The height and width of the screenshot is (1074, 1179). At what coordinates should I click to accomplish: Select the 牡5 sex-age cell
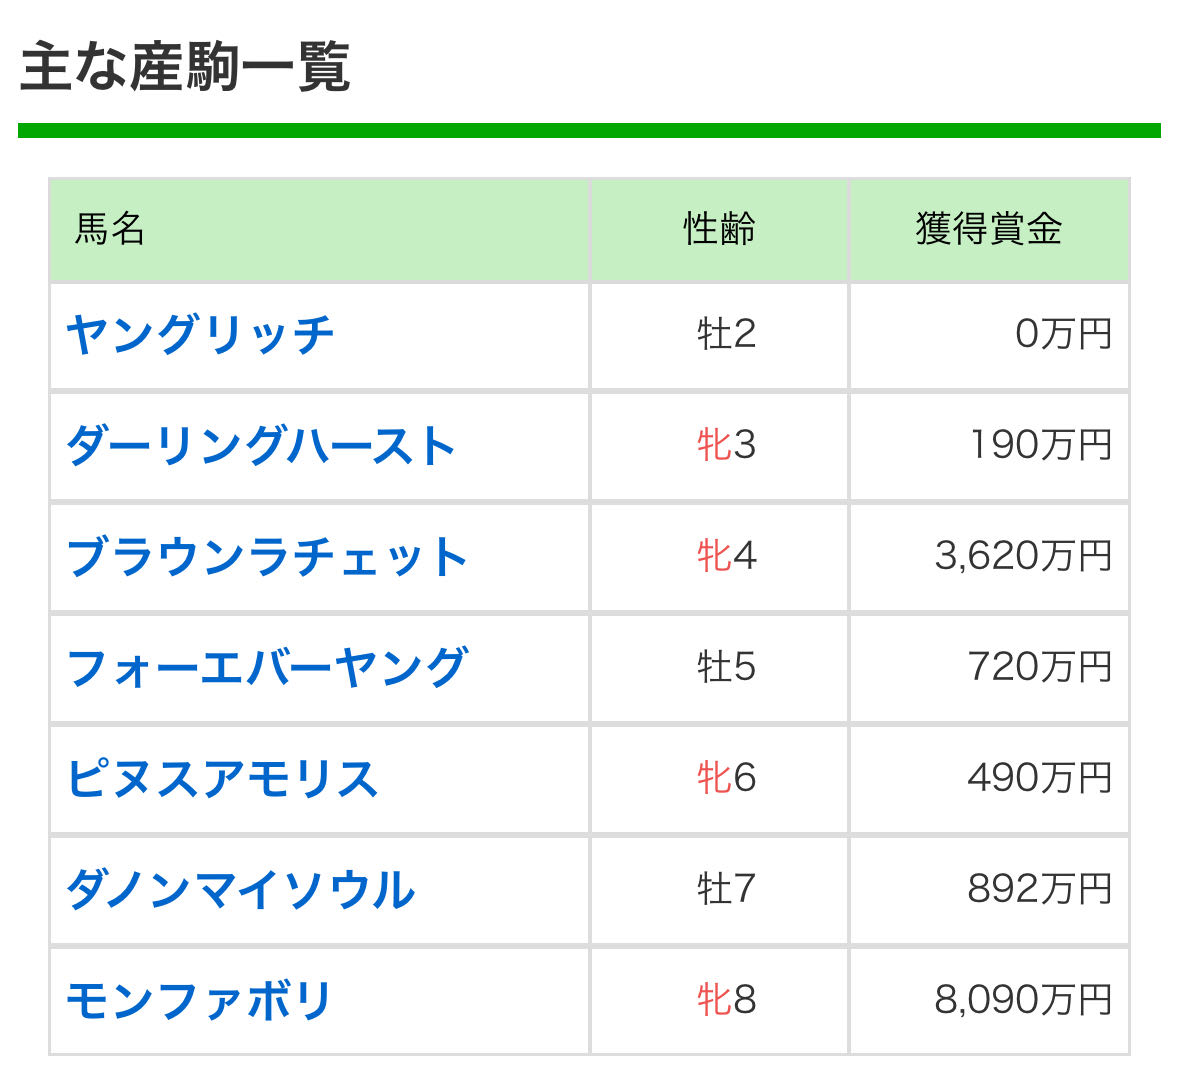point(726,668)
